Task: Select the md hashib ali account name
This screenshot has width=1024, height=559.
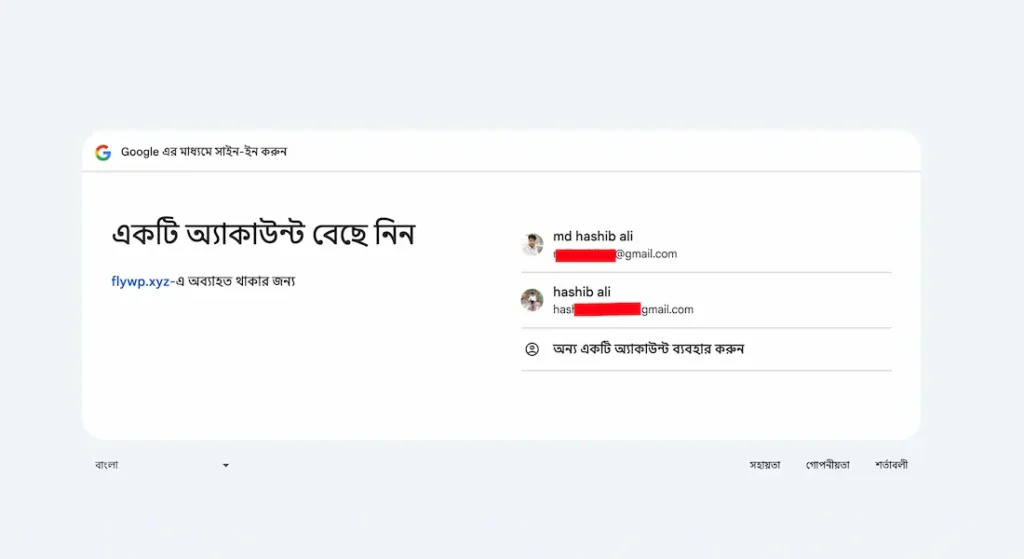Action: click(x=593, y=236)
